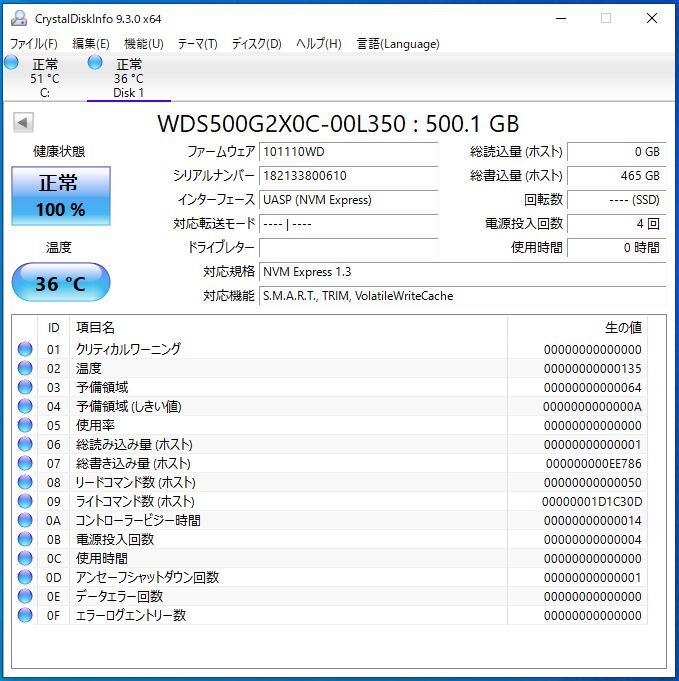Click the status orb for row 0B 電源投入回数
Viewport: 679px width, 681px height.
coord(25,539)
